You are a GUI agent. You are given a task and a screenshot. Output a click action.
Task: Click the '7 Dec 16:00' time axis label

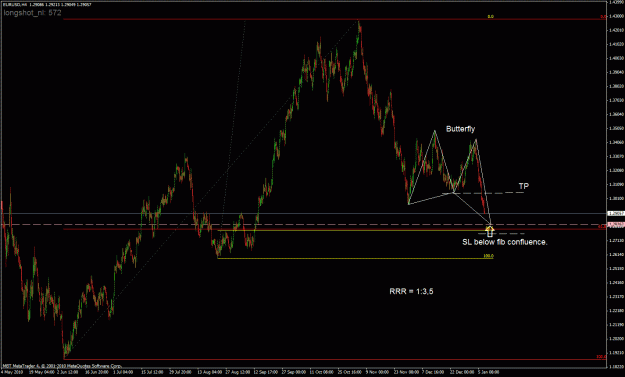[433, 372]
